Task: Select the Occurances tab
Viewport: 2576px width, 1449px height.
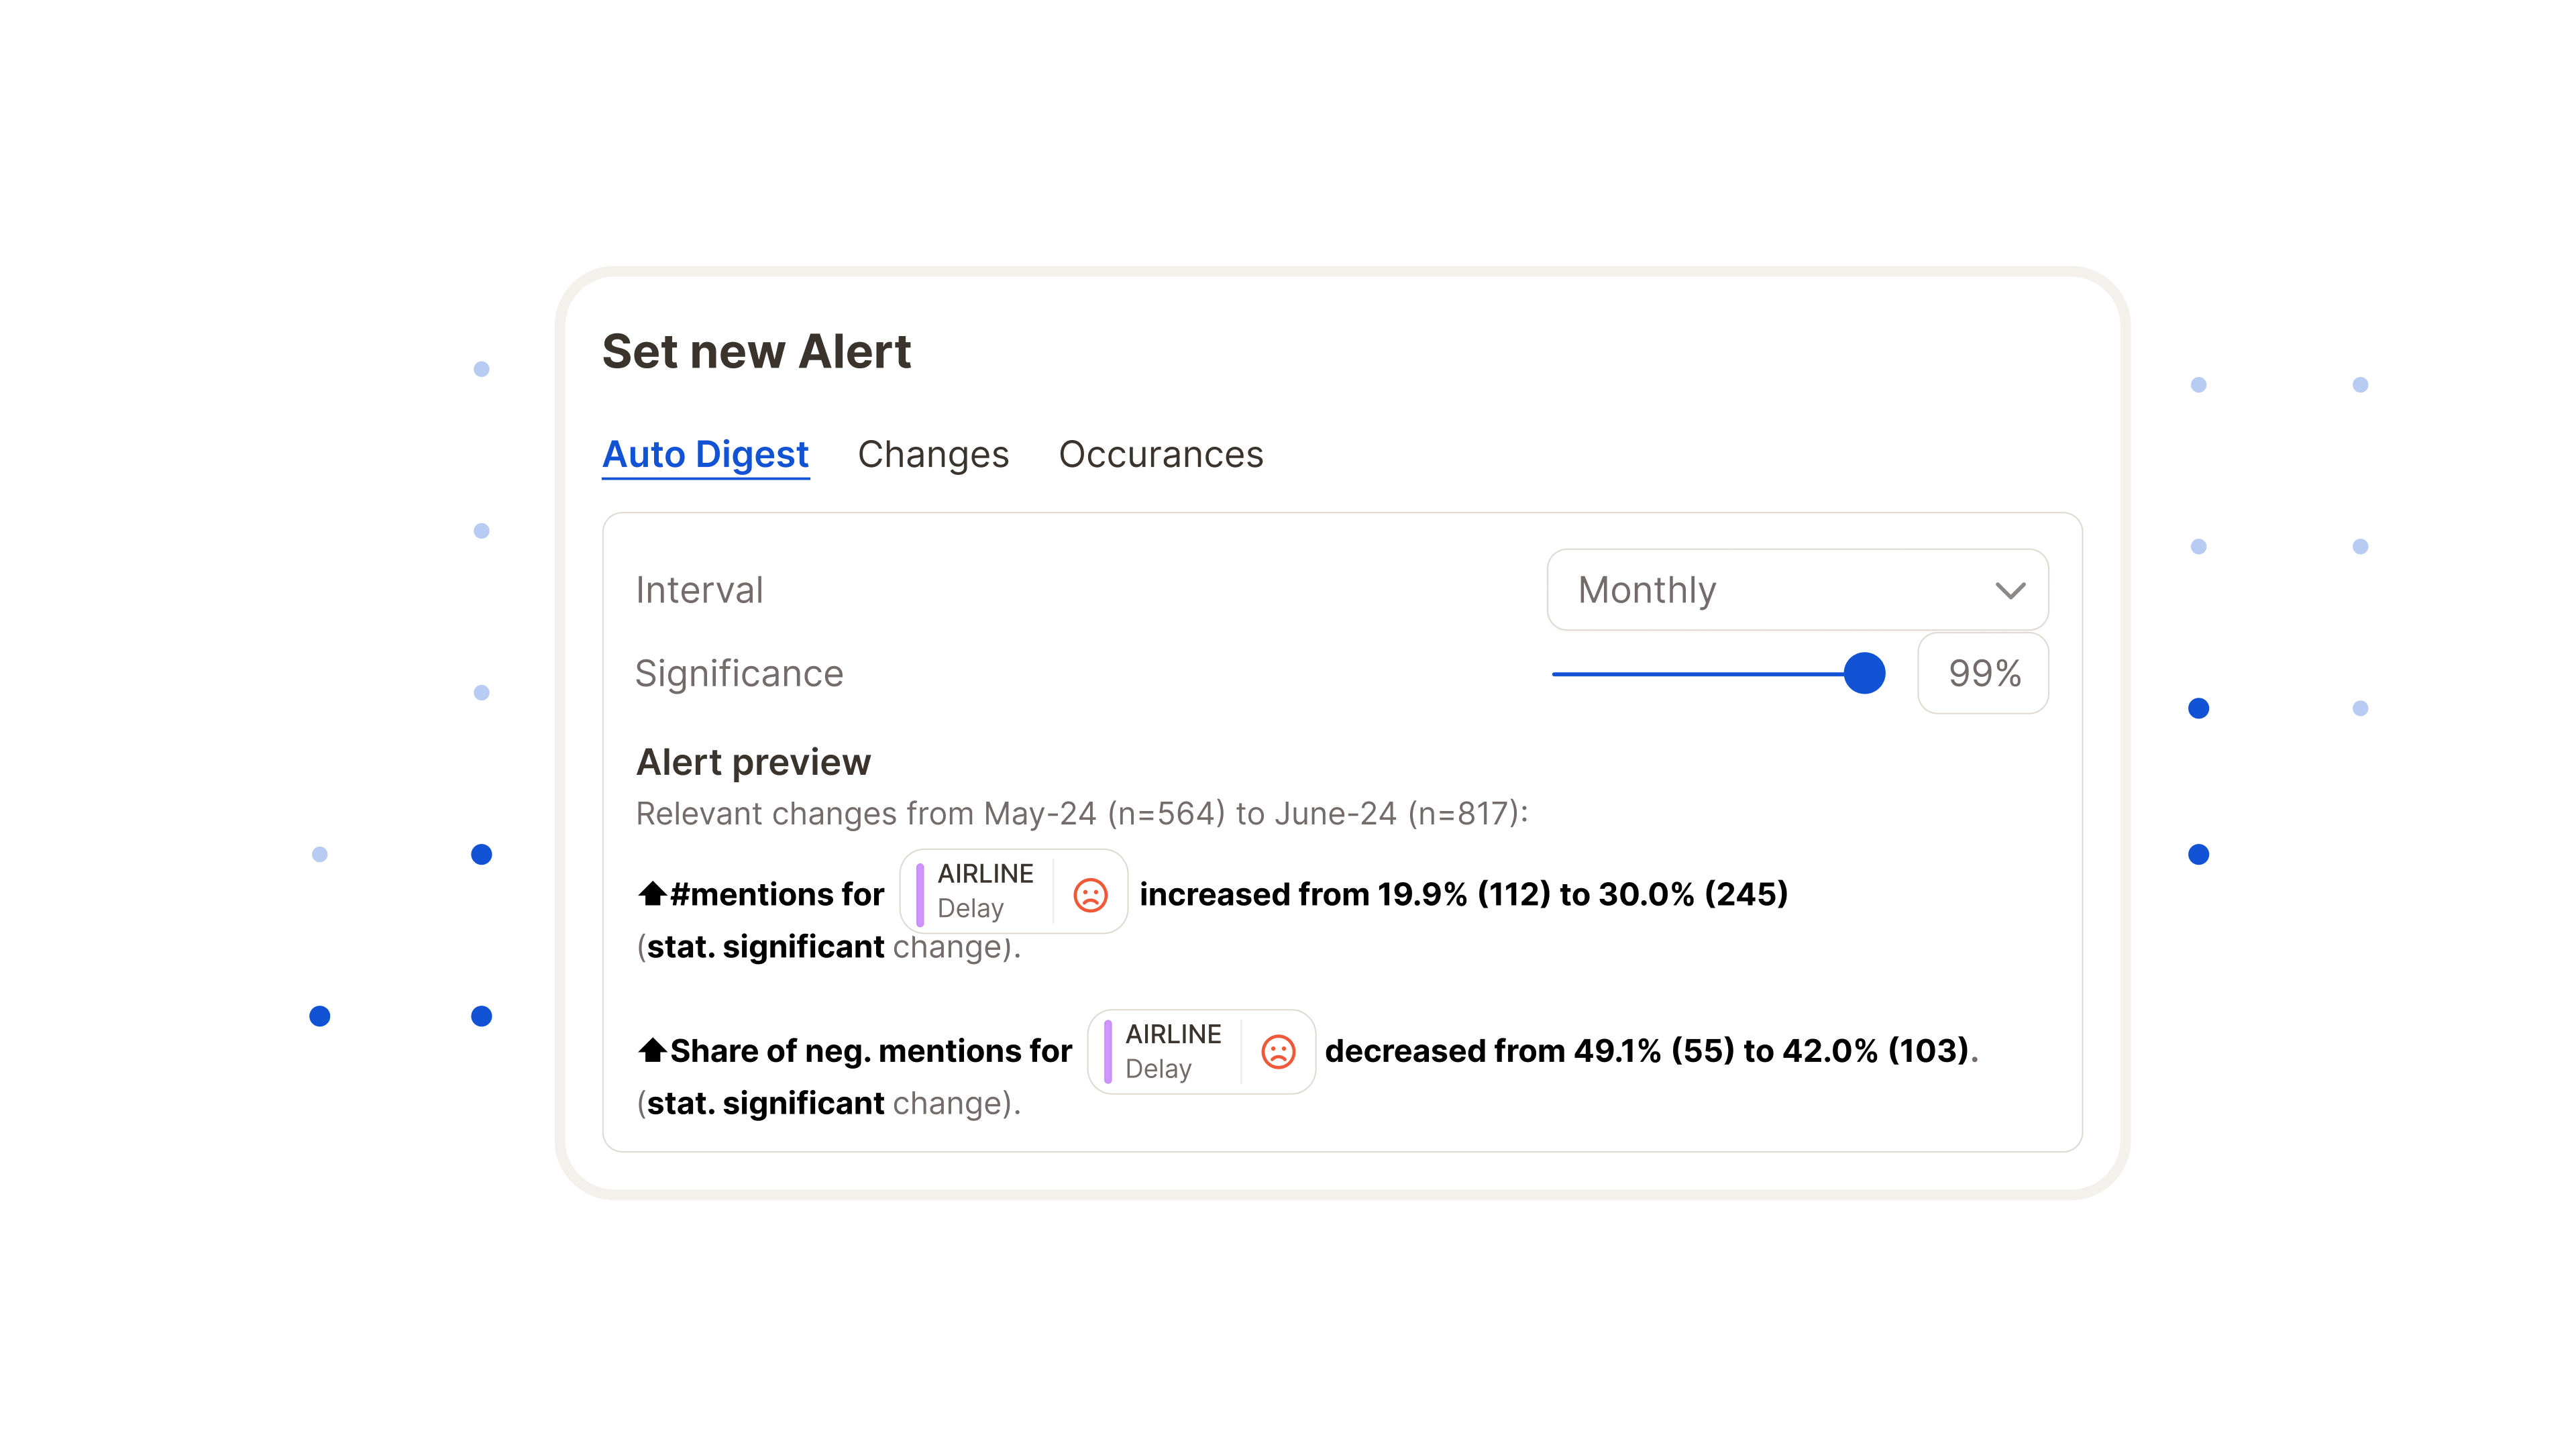Action: pyautogui.click(x=1161, y=455)
